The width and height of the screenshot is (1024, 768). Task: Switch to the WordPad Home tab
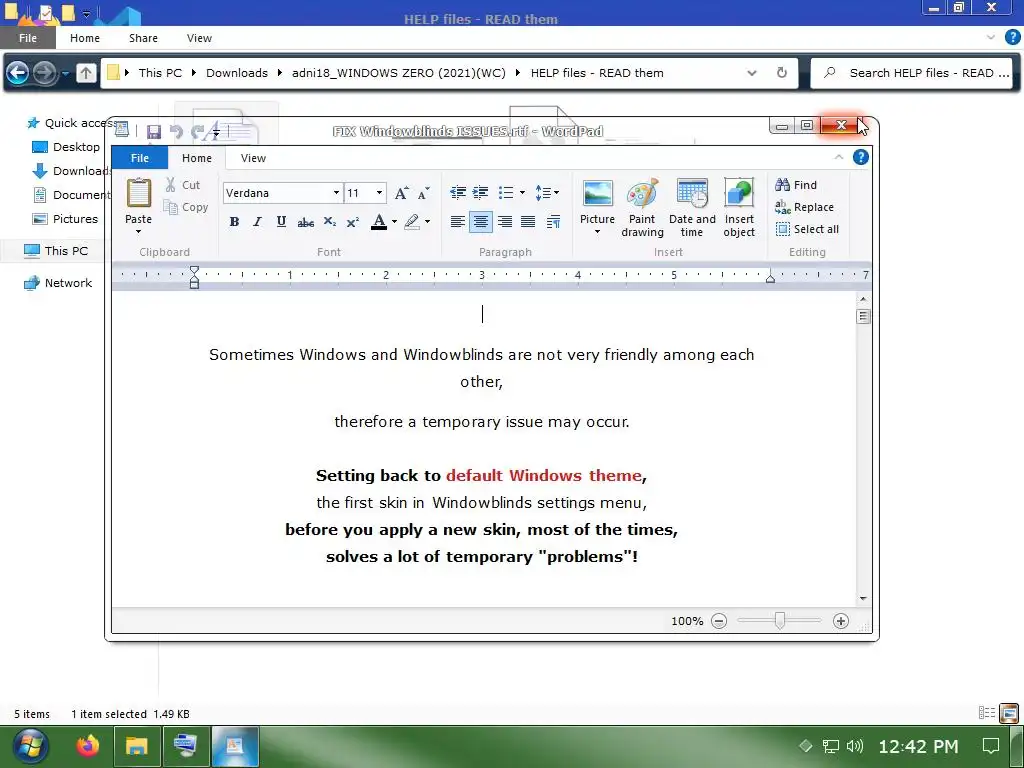point(197,158)
